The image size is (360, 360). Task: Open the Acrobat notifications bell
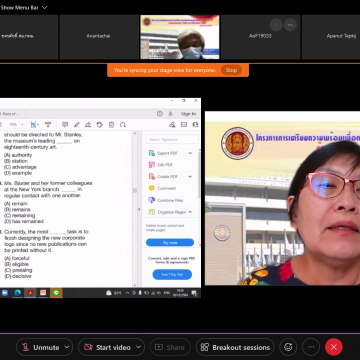[x=171, y=114]
